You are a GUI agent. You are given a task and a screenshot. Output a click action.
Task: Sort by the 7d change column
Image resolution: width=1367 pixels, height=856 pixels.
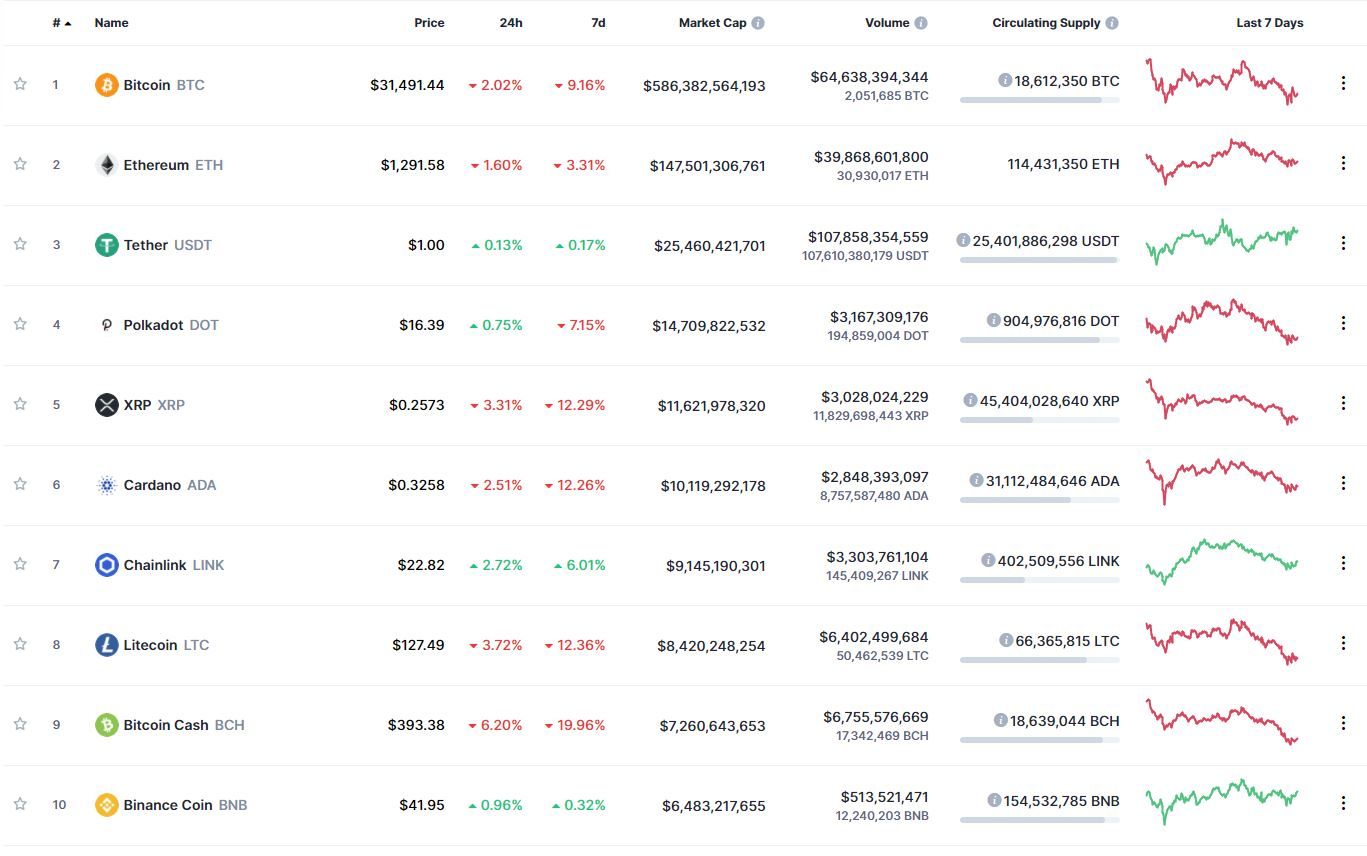tap(598, 23)
